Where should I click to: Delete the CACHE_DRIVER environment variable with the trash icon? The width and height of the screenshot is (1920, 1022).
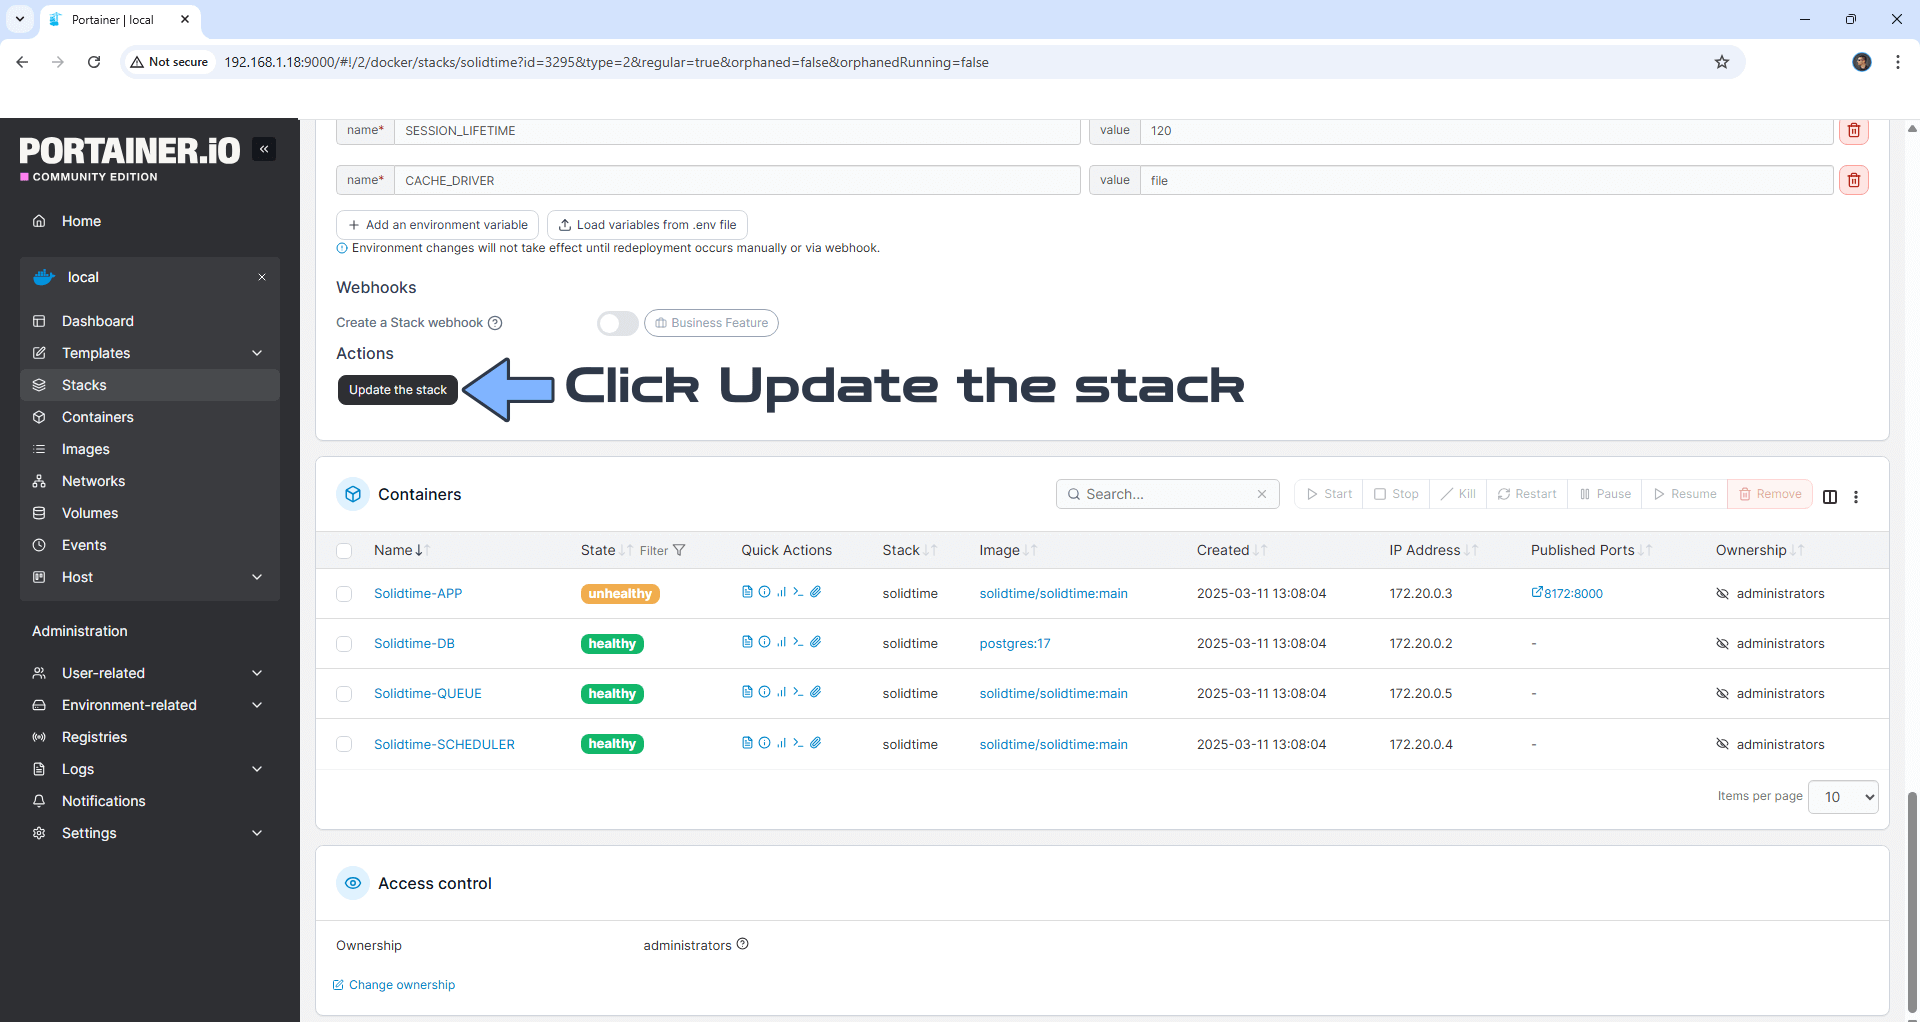[x=1853, y=180]
